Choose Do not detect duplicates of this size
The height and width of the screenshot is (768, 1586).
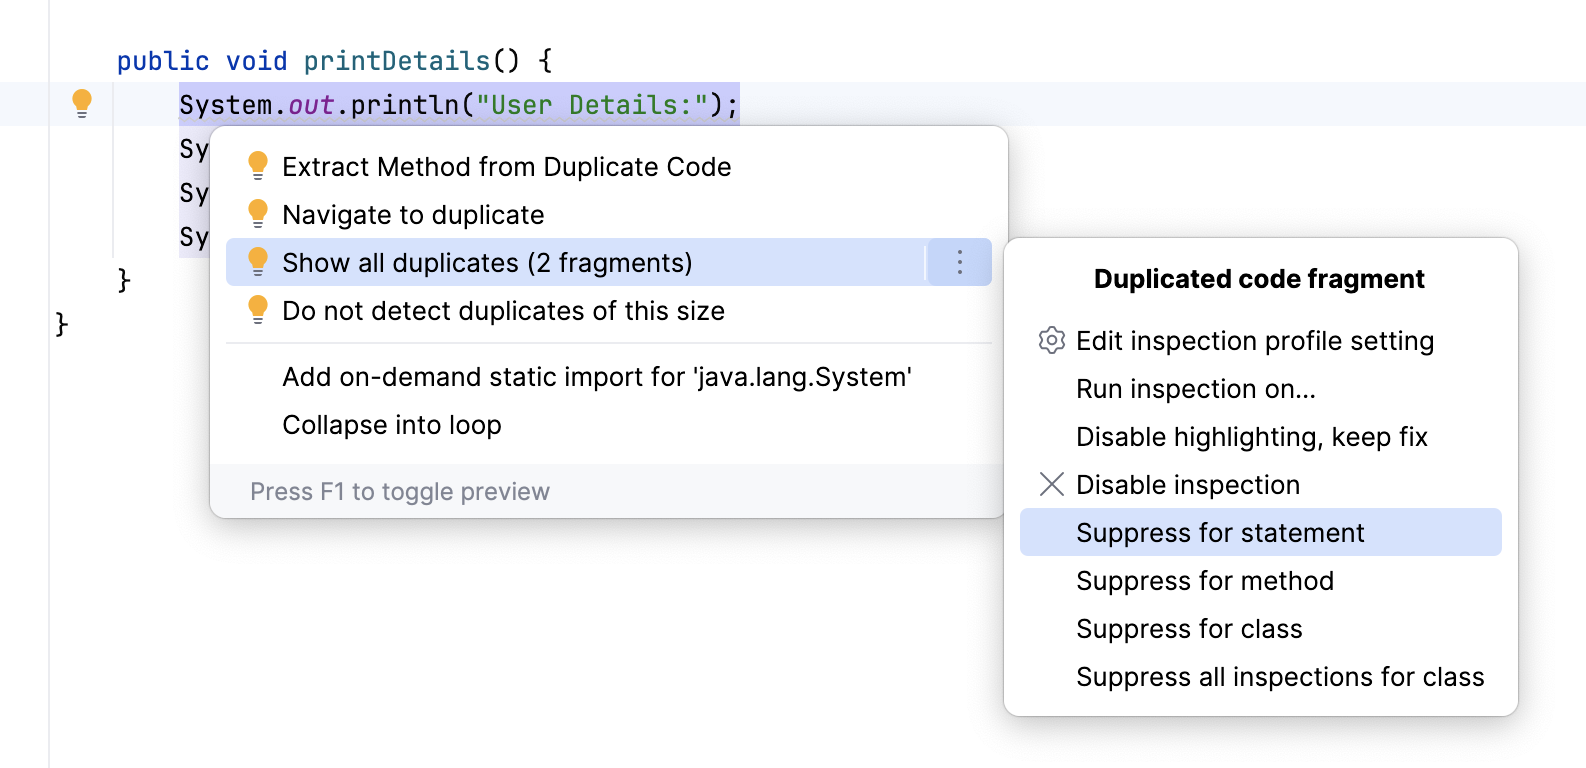[503, 311]
